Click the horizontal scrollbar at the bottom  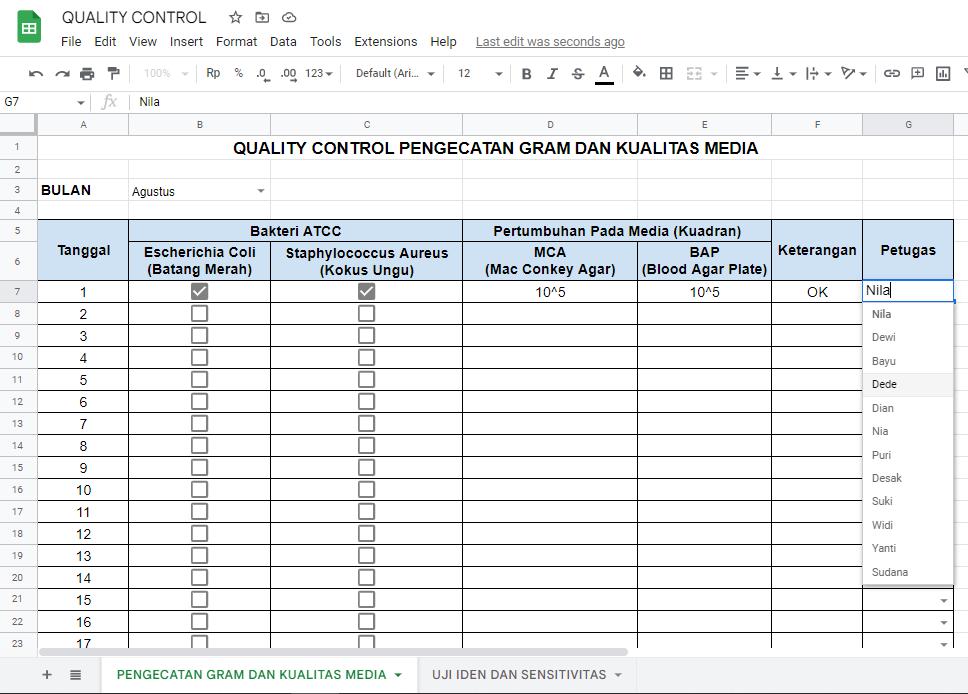click(333, 652)
